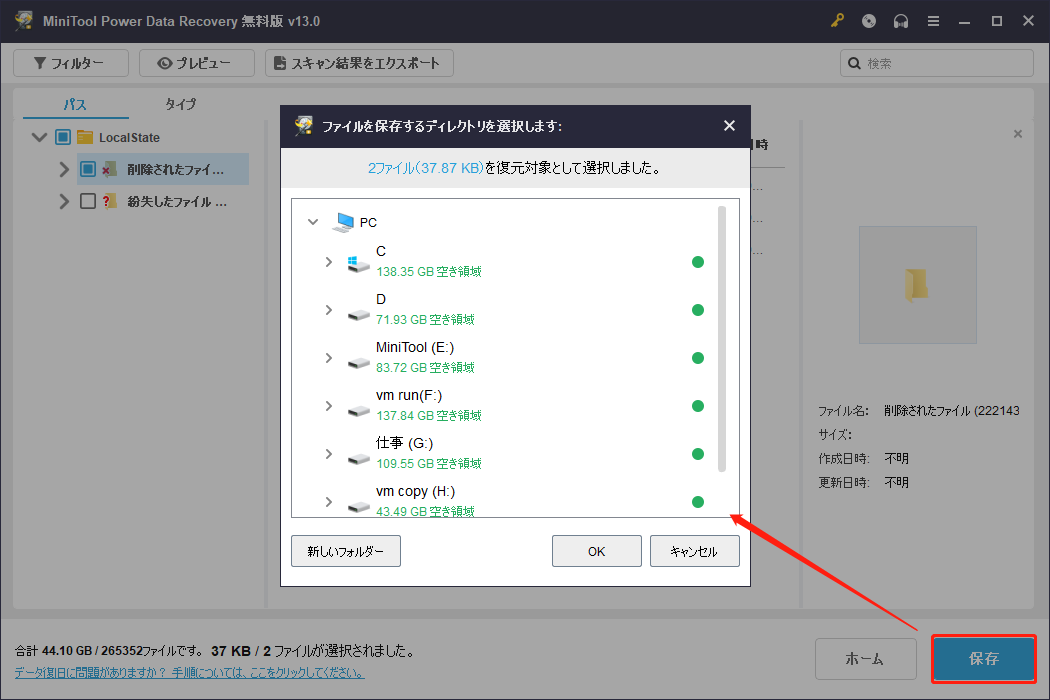
Task: Click the PC computer icon in dialog
Action: tap(343, 222)
